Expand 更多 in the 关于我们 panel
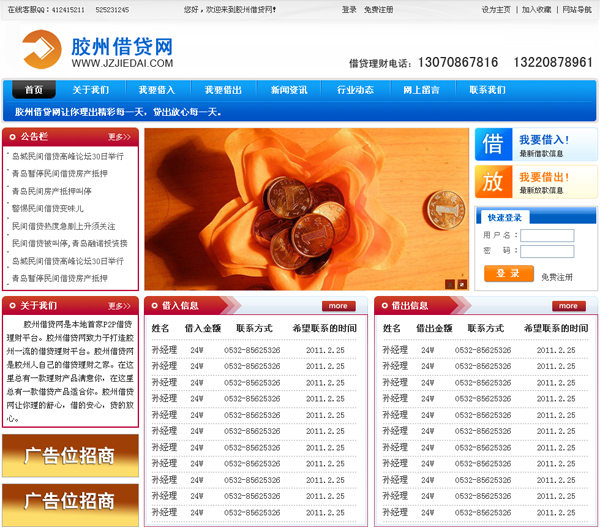 point(119,306)
